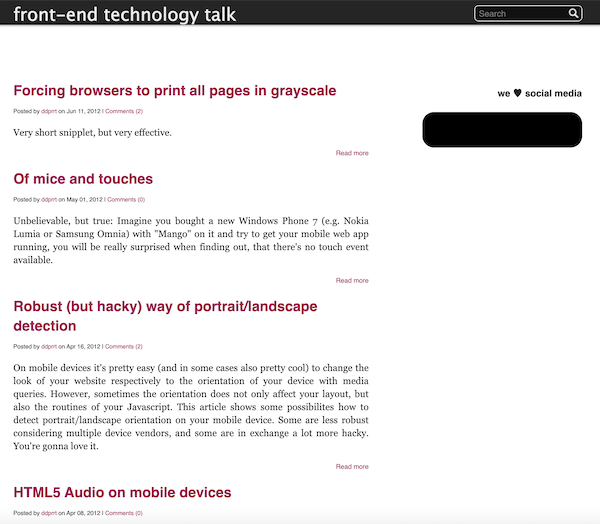Click author ddprrt on HTML5 Audio post
The height and width of the screenshot is (524, 600).
[x=49, y=513]
